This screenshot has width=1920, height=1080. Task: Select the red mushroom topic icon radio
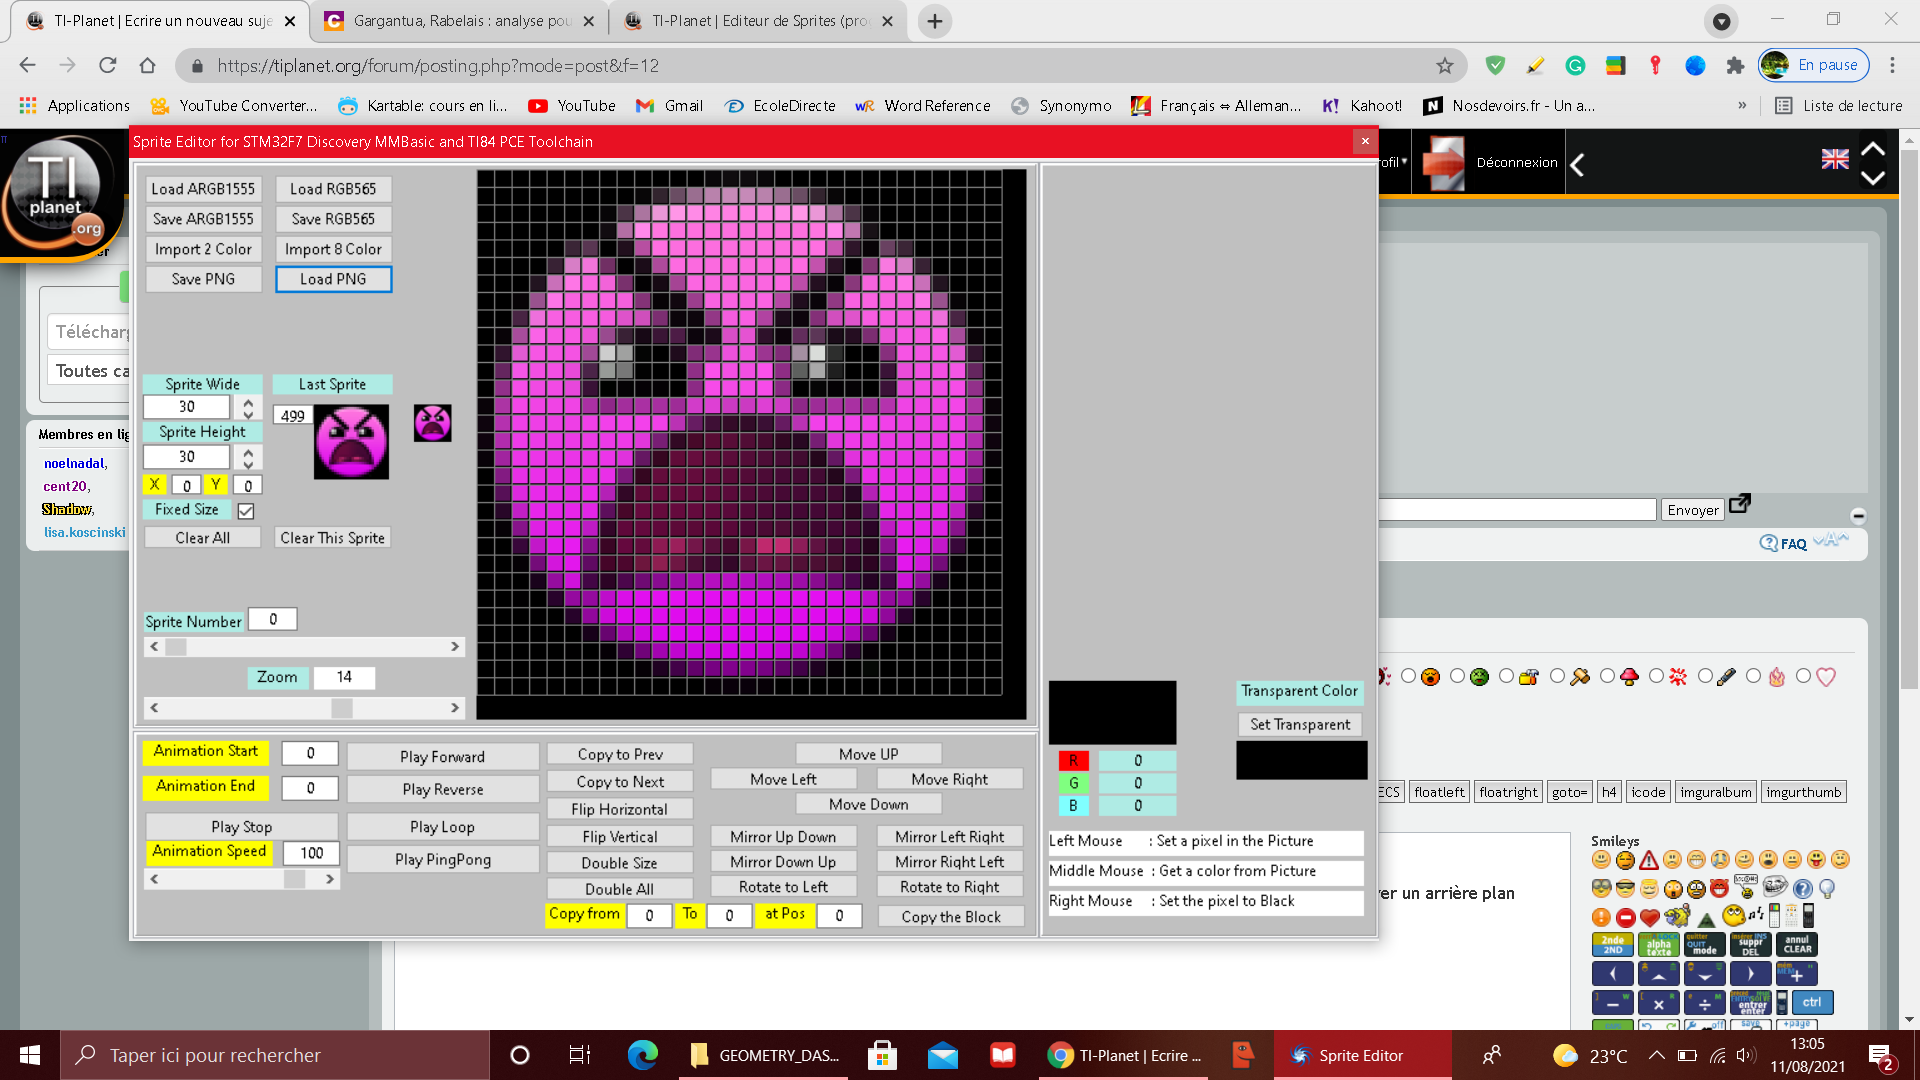(1607, 676)
